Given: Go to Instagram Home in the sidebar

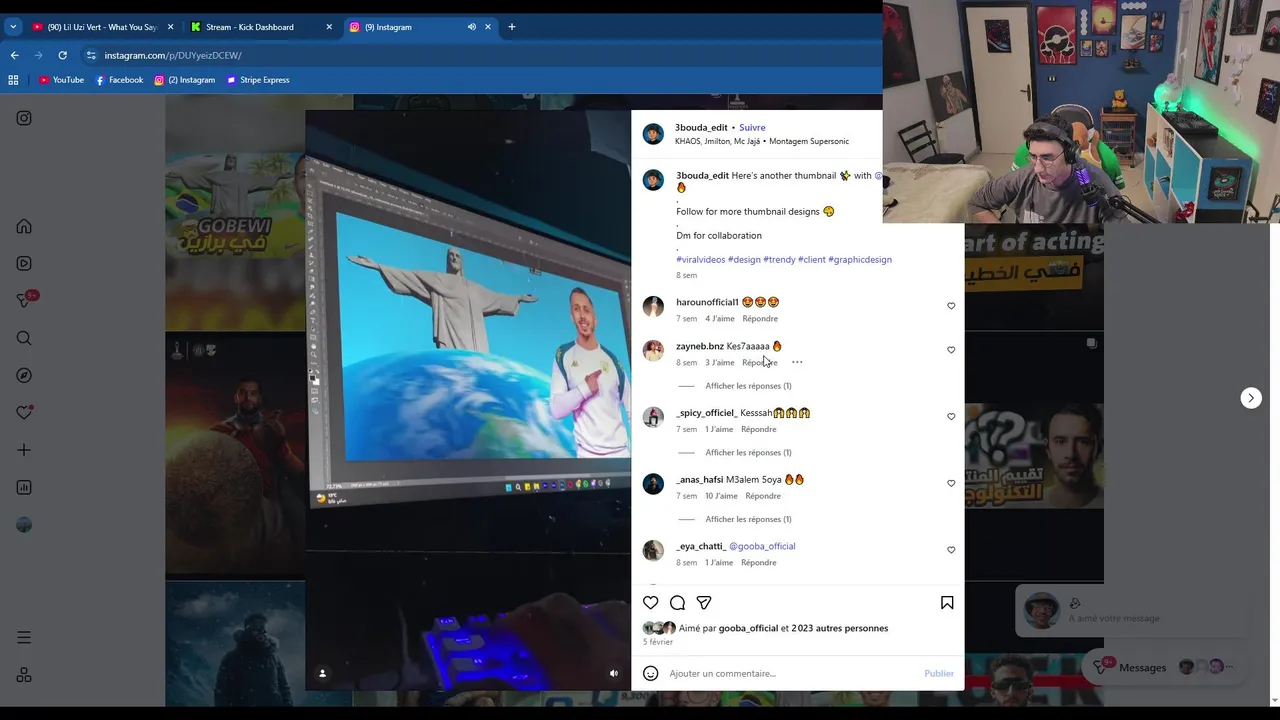Looking at the screenshot, I should [x=24, y=226].
